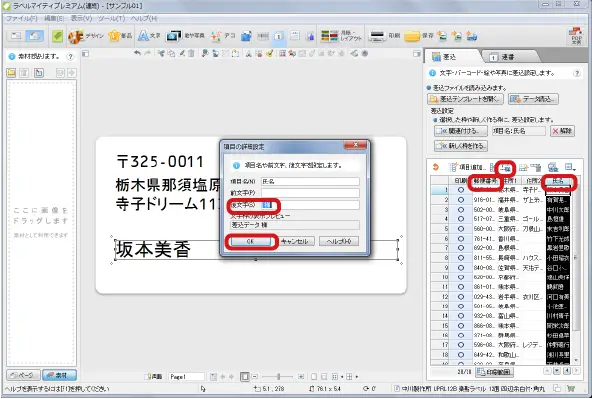Toggle print circle for row 10
The image size is (592, 399).
(x=461, y=277)
